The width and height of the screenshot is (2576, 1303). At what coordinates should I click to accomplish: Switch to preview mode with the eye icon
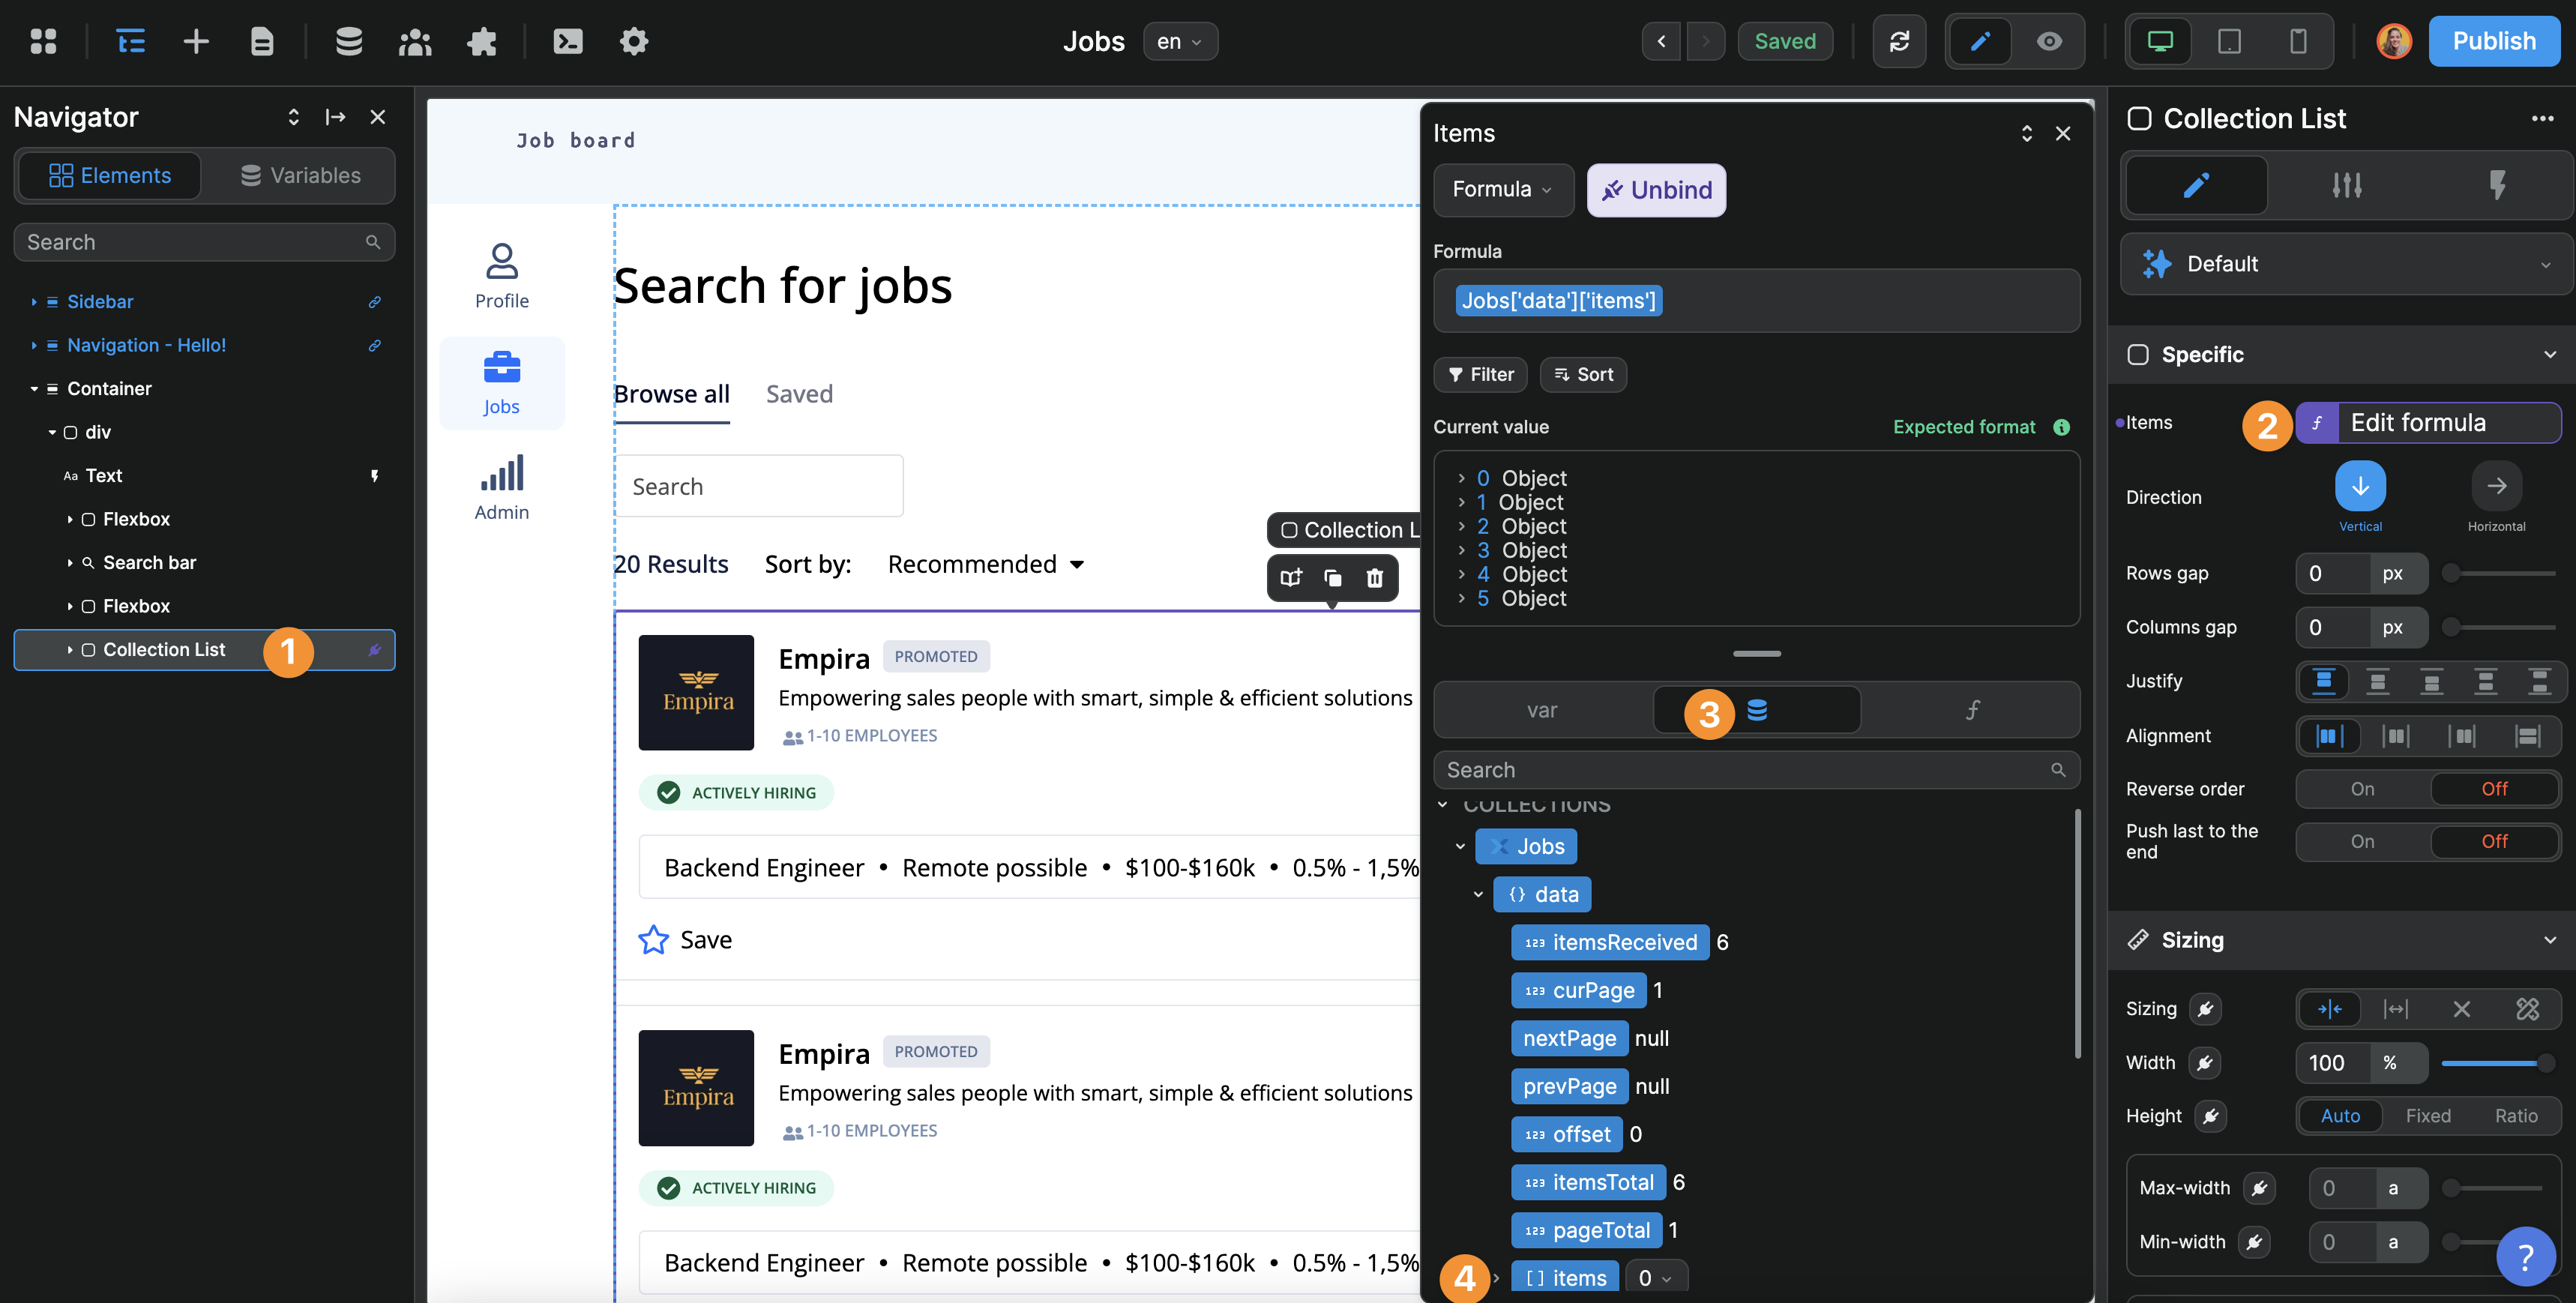(2049, 41)
